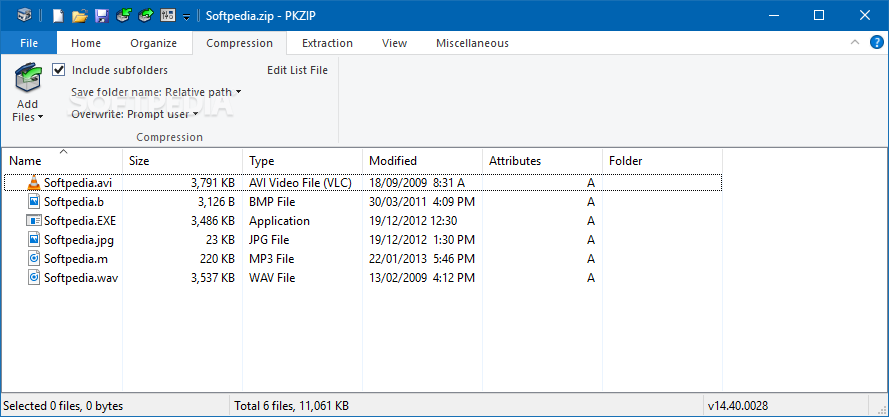Screen dimensions: 889x417
Task: Click the New archive icon in quick access toolbar
Action: pos(58,15)
